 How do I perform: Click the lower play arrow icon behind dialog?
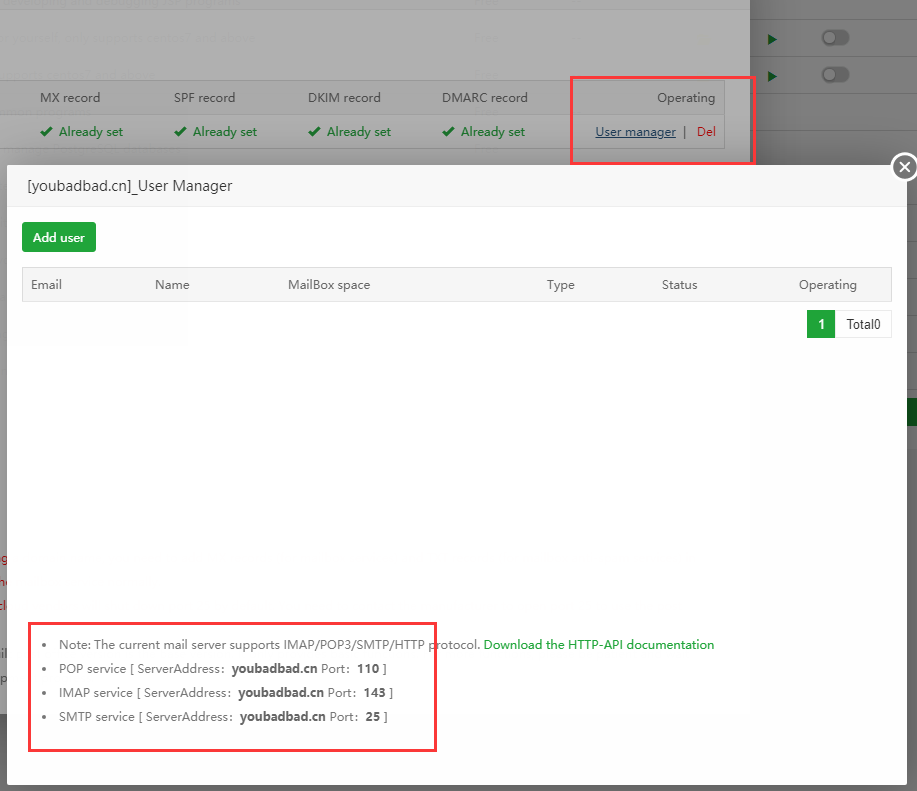pos(772,77)
